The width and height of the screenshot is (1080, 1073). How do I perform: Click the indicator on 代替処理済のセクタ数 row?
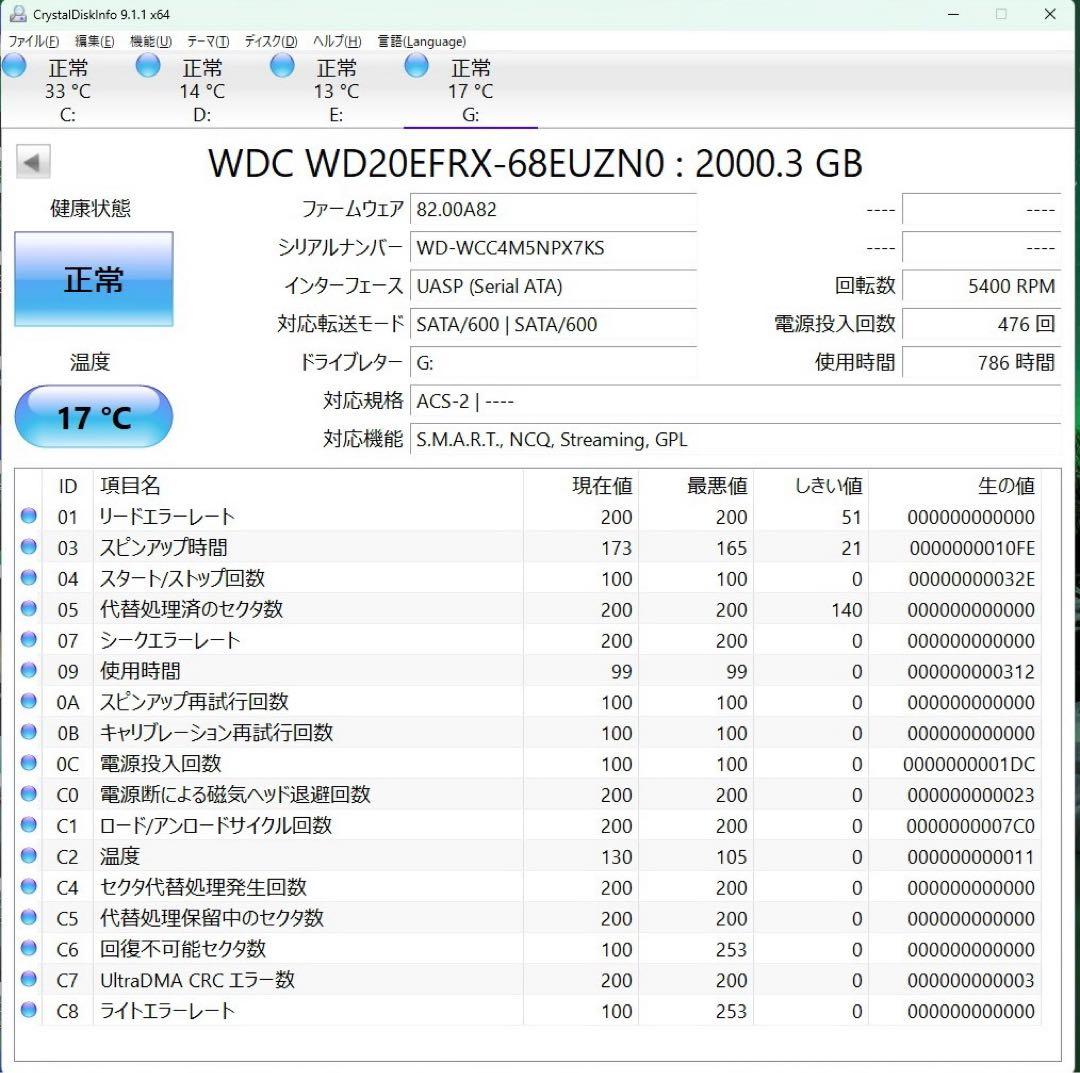point(28,609)
